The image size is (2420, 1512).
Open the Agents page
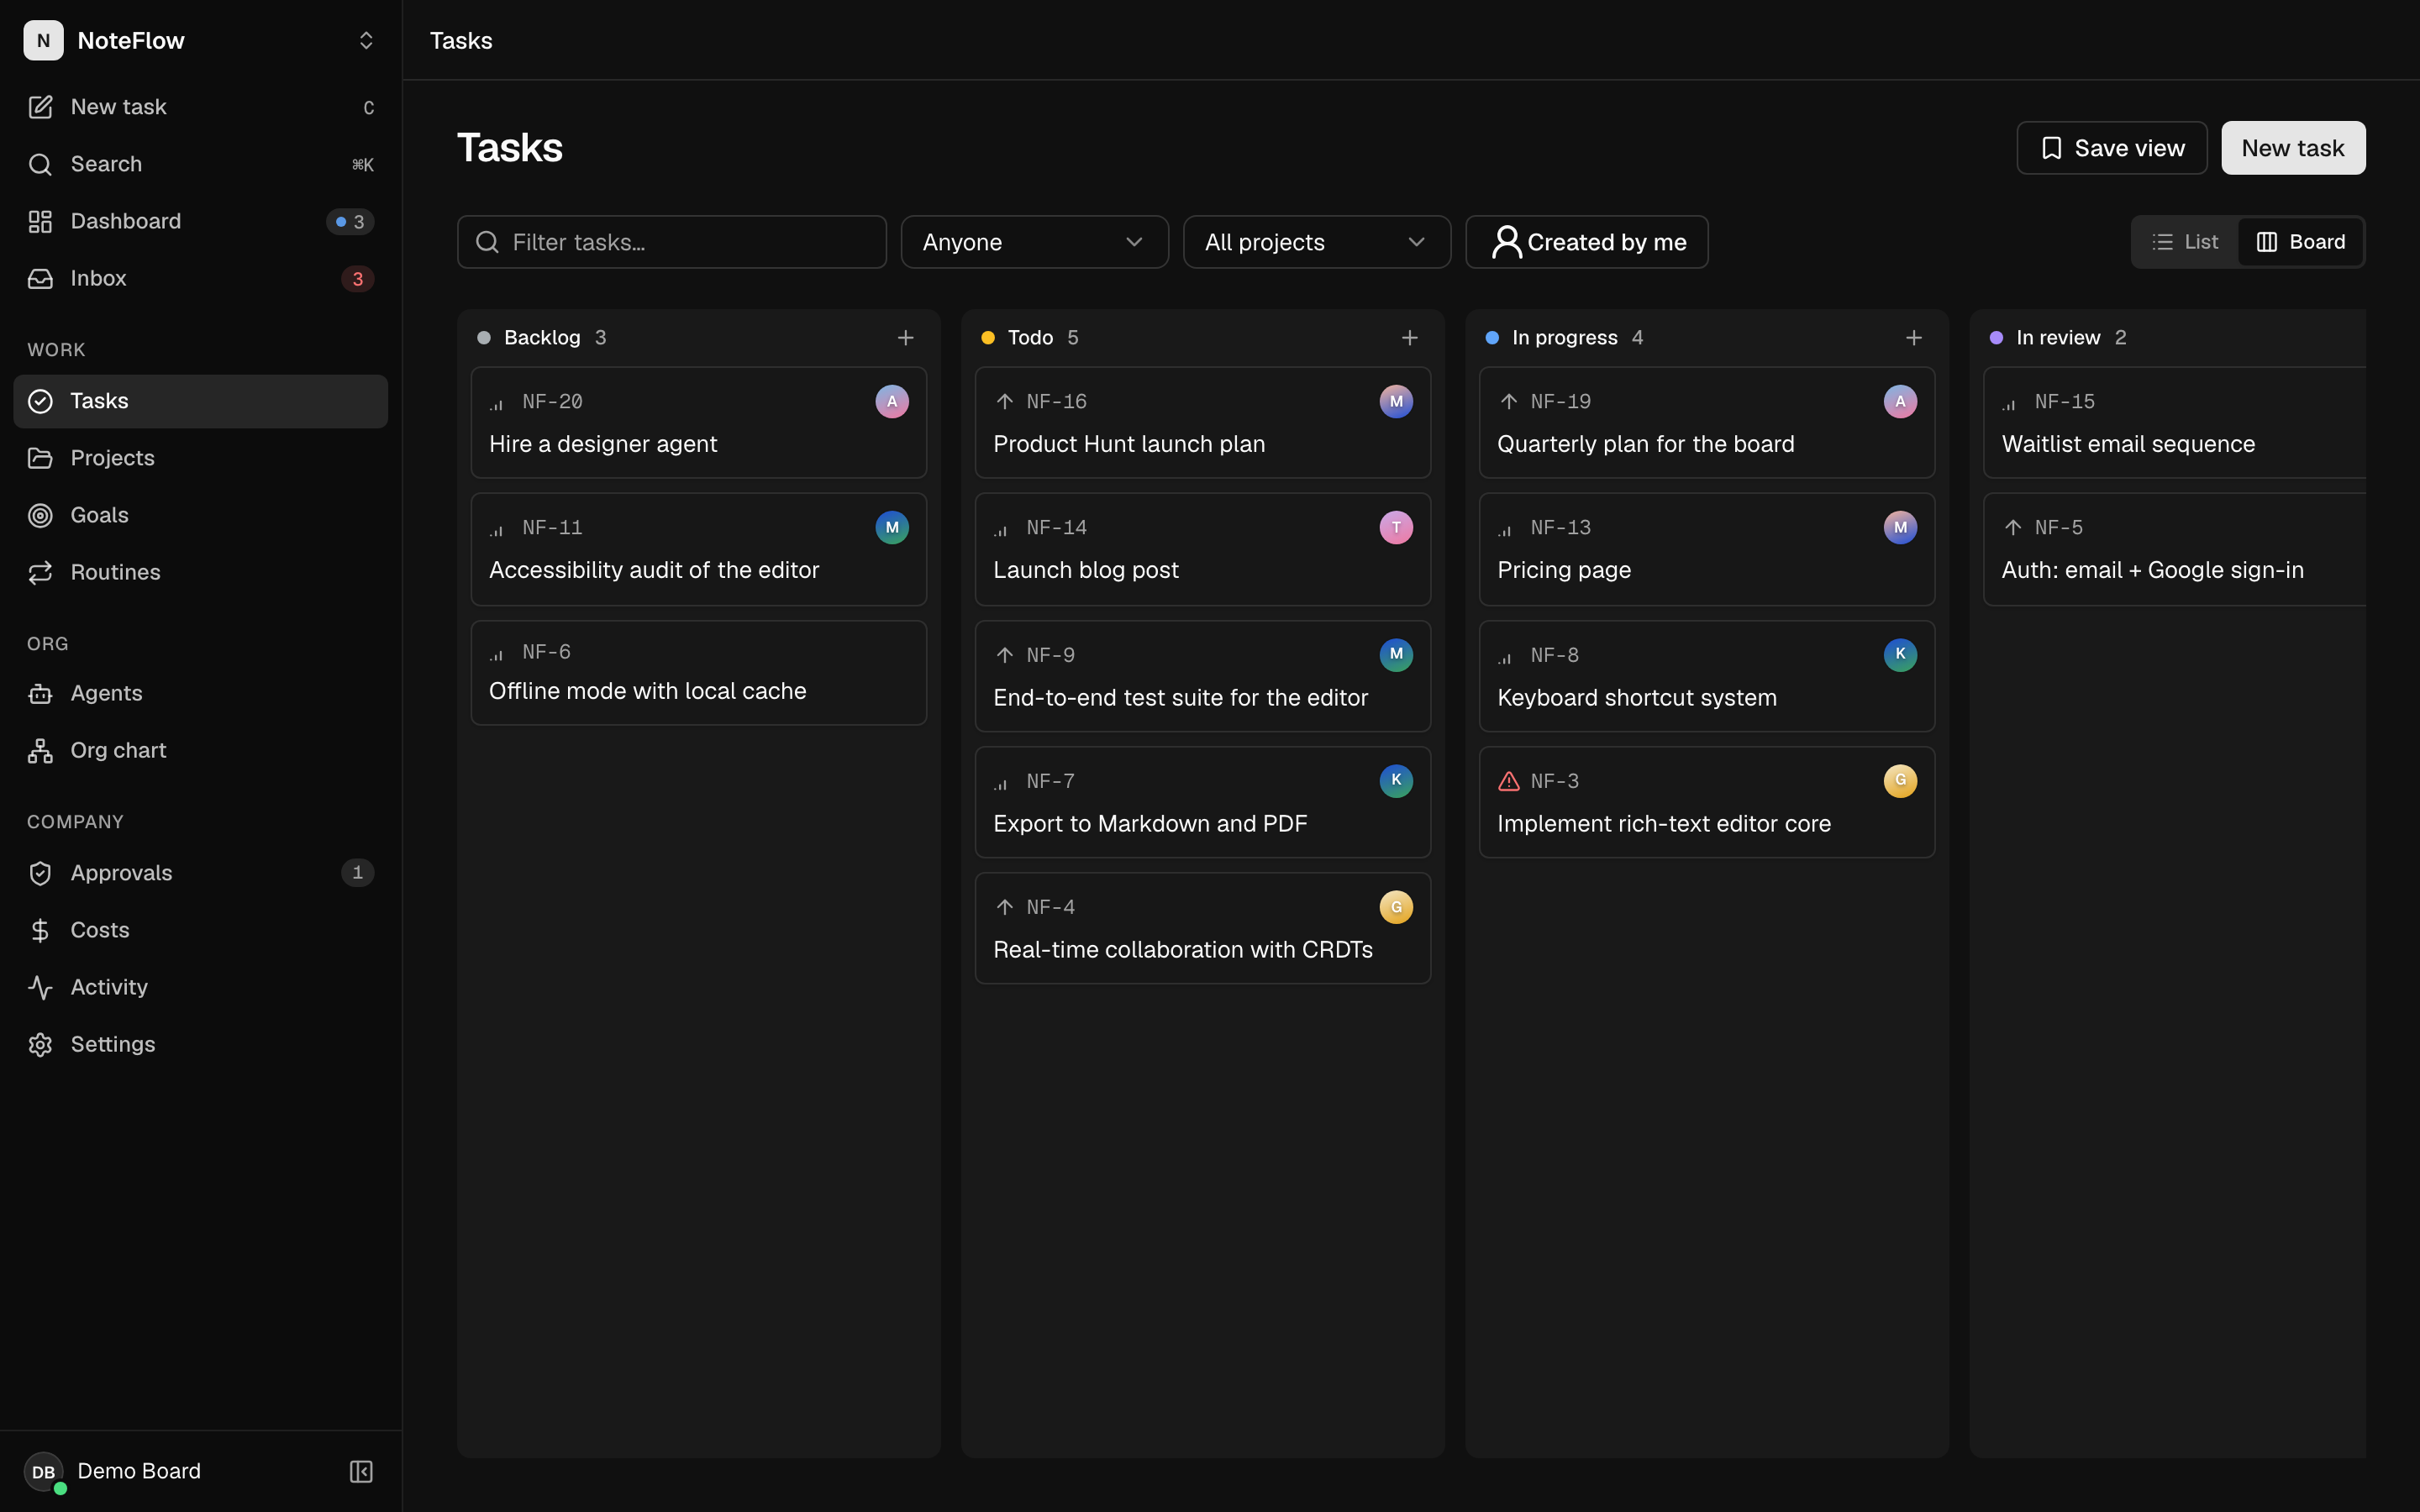tap(201, 693)
